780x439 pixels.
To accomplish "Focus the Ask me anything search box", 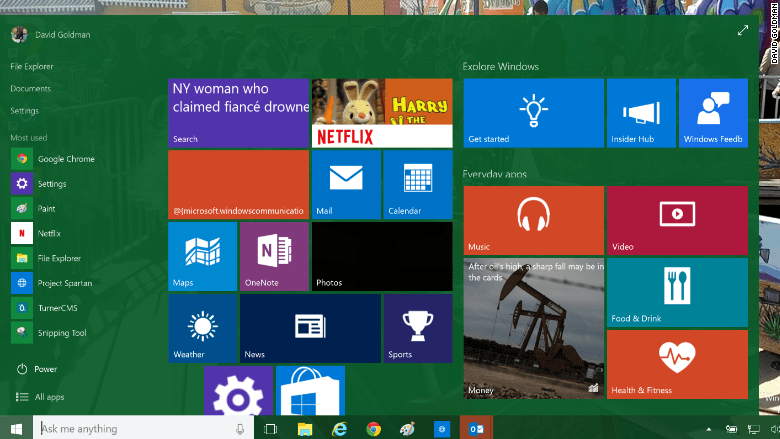I will (x=143, y=429).
